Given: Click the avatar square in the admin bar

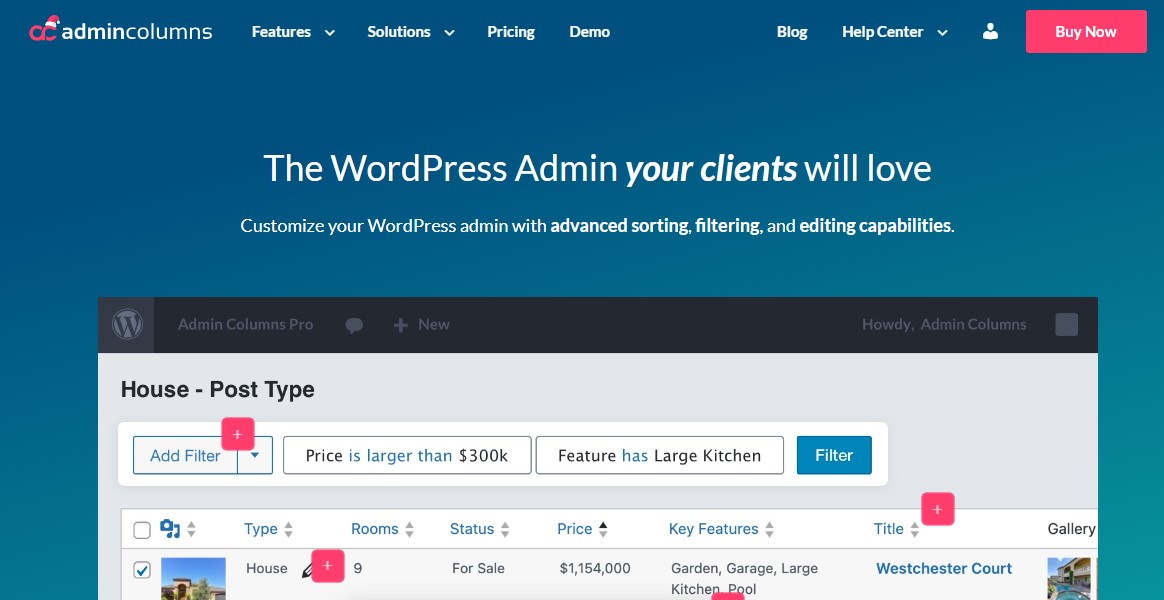Looking at the screenshot, I should click(x=1066, y=324).
